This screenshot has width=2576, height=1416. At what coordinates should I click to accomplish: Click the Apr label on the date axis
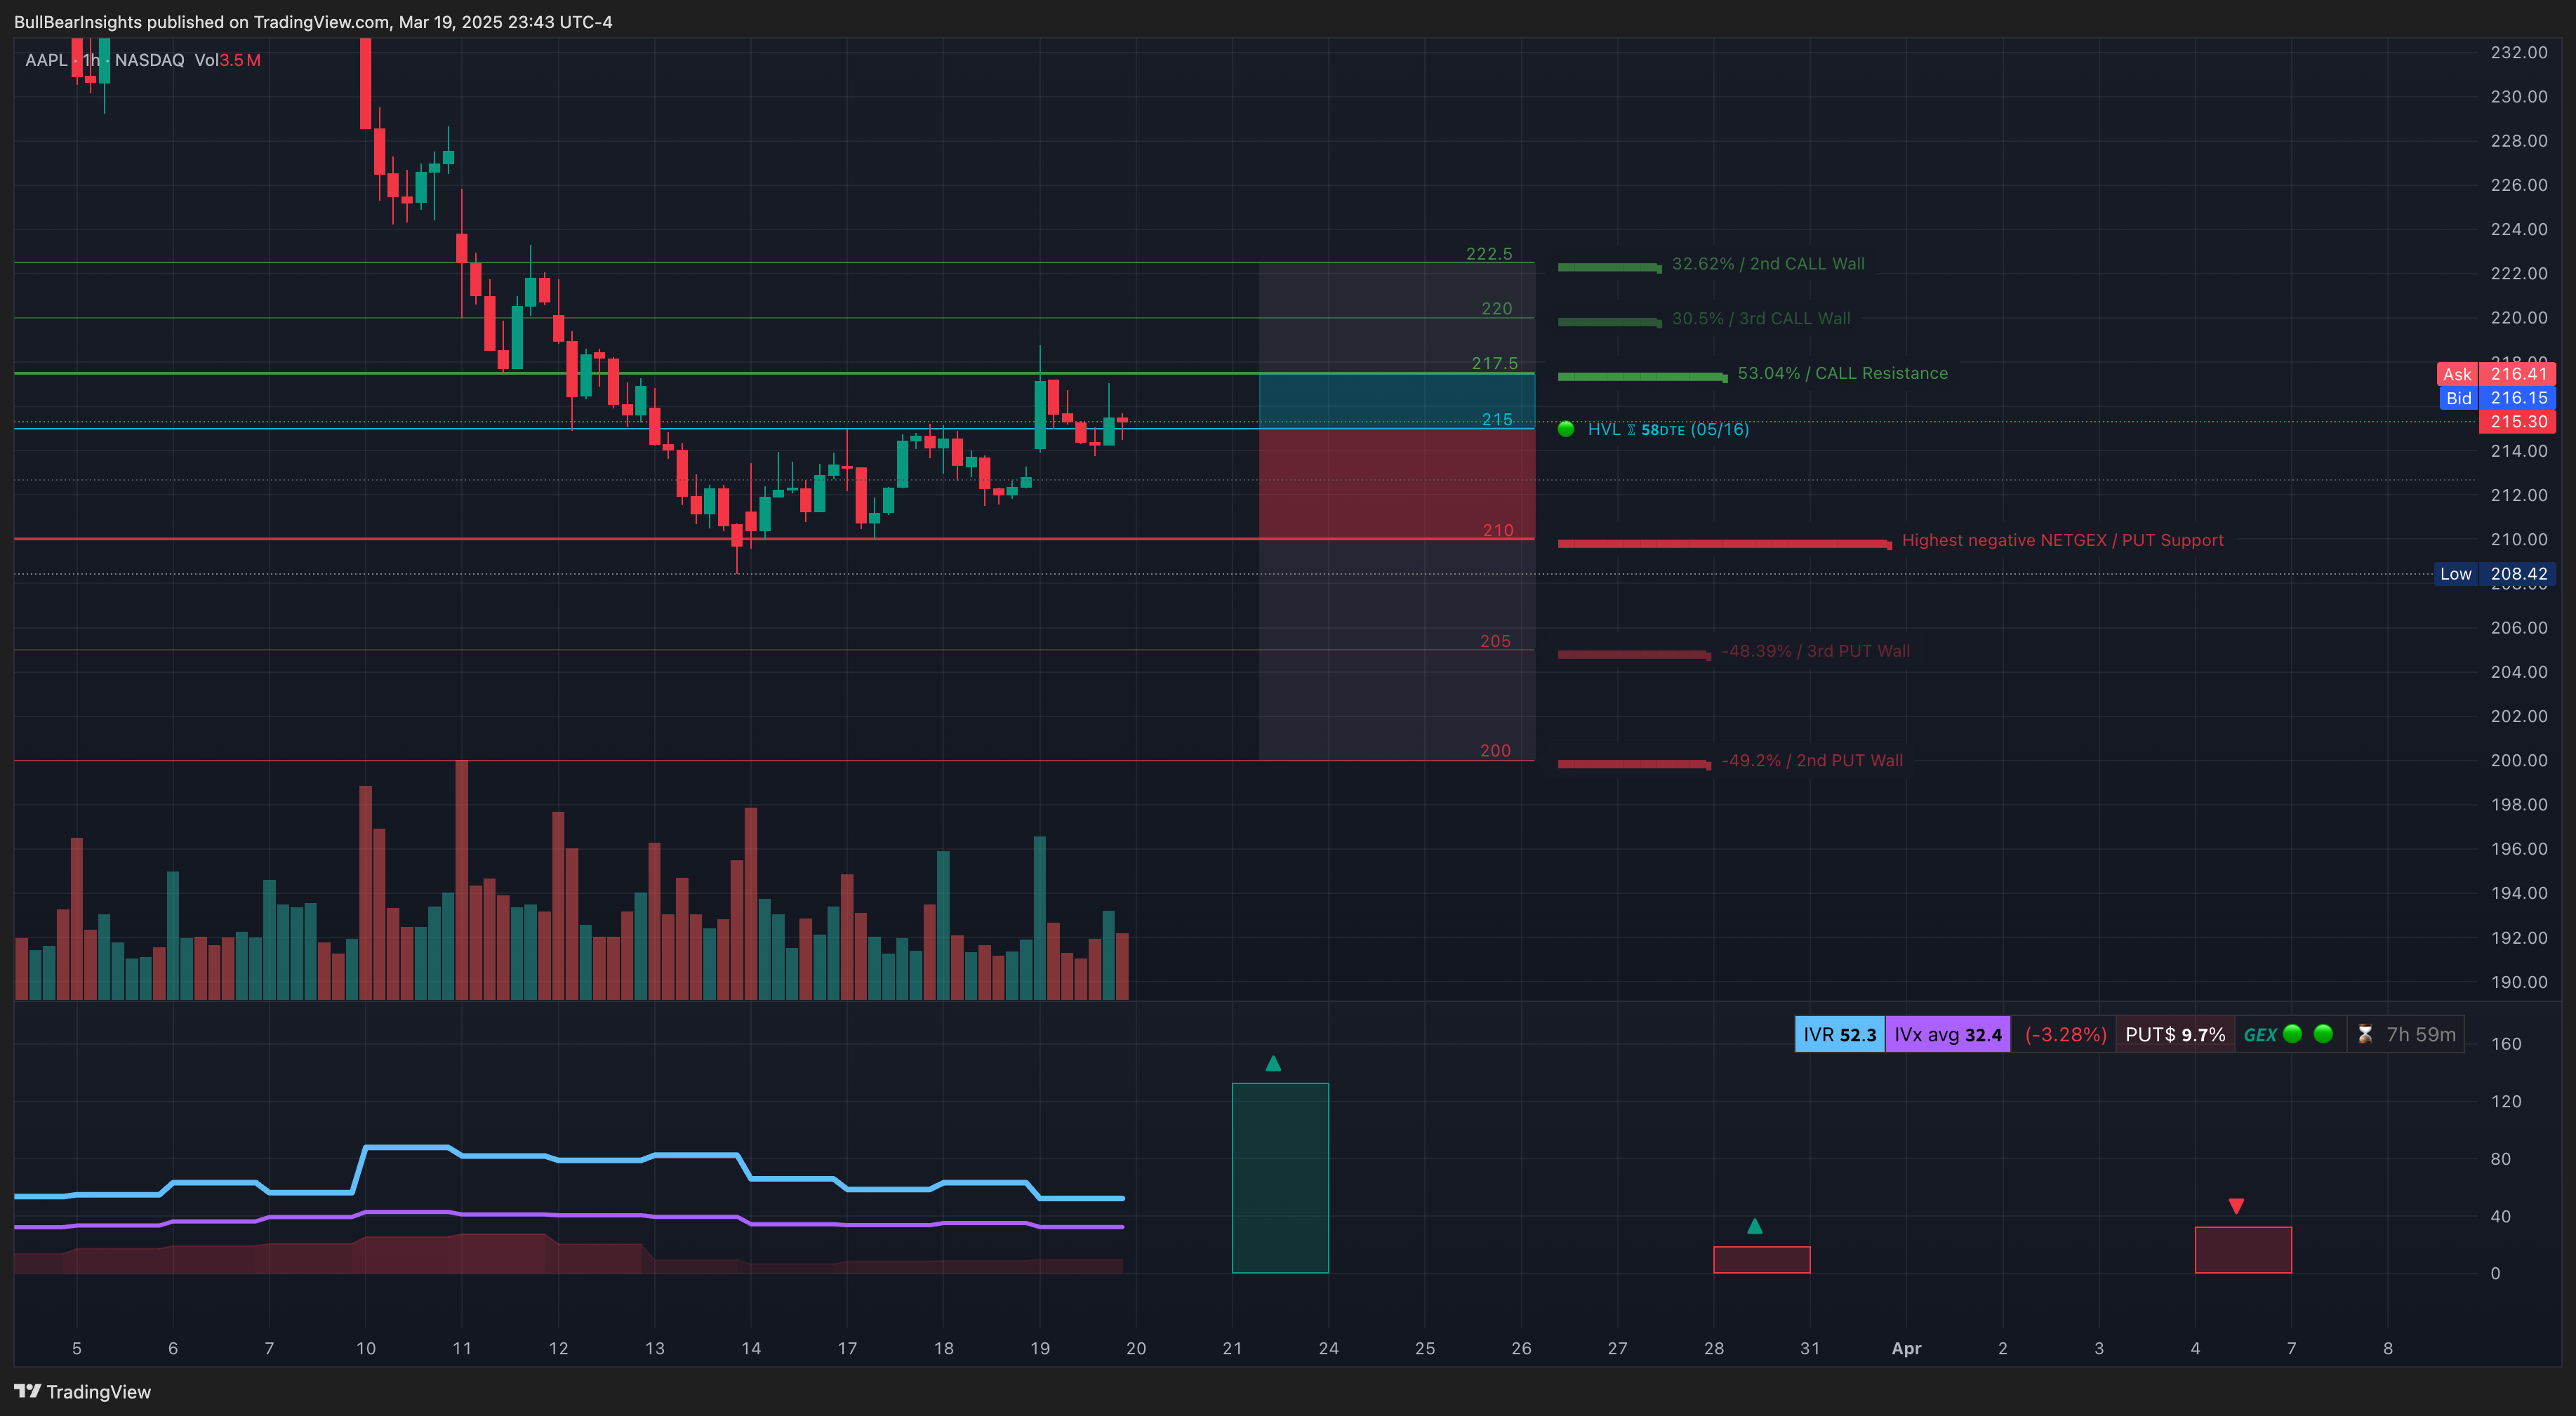click(x=1906, y=1348)
